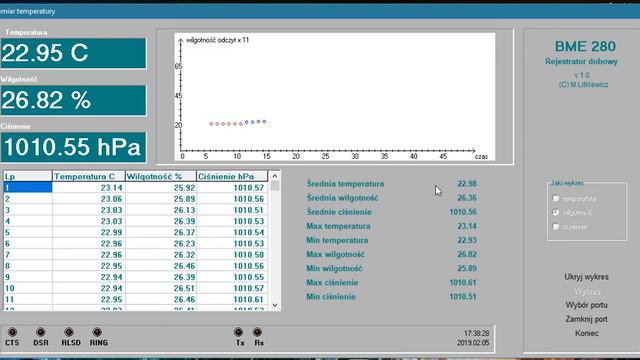Screen dimensions: 640x360
Task: Click the 1010.55 hPa pressure display
Action: pos(73,147)
